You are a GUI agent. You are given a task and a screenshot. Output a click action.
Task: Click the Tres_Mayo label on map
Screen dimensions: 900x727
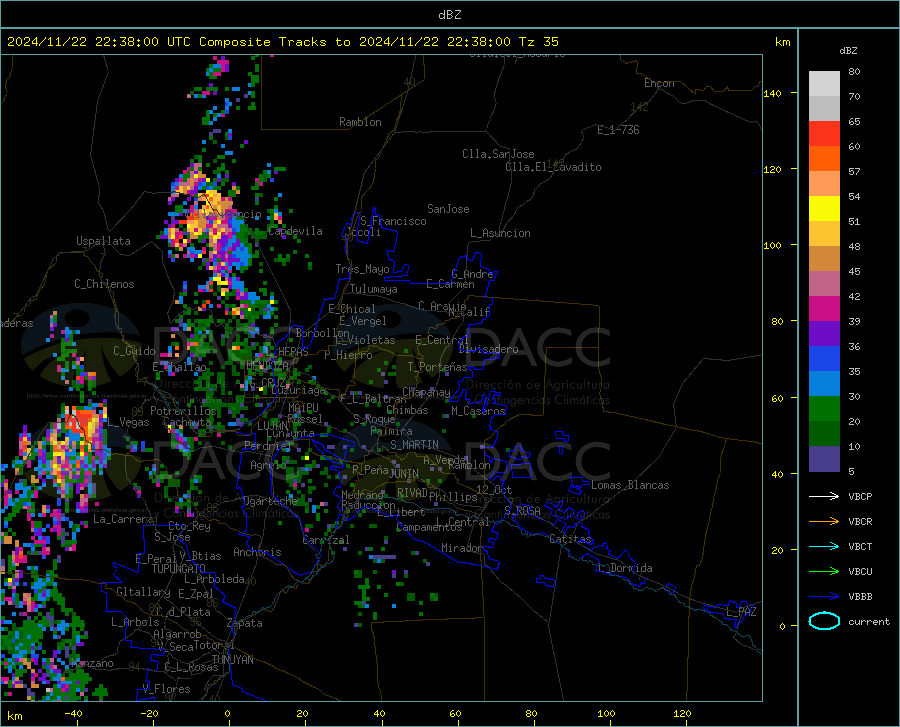click(x=362, y=269)
